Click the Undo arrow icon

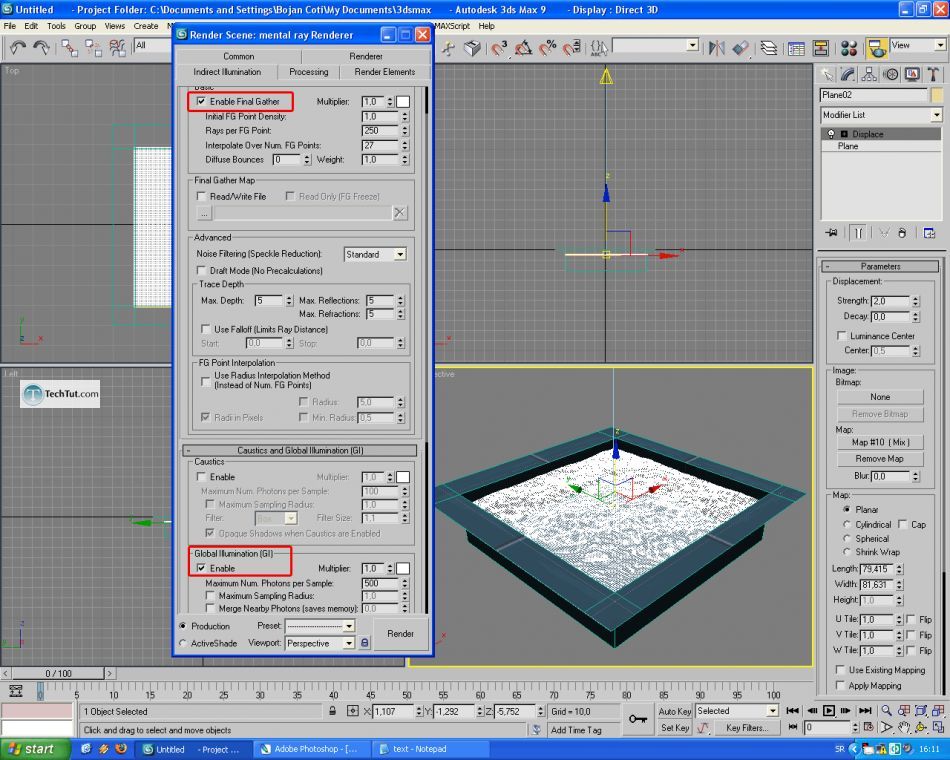click(18, 48)
